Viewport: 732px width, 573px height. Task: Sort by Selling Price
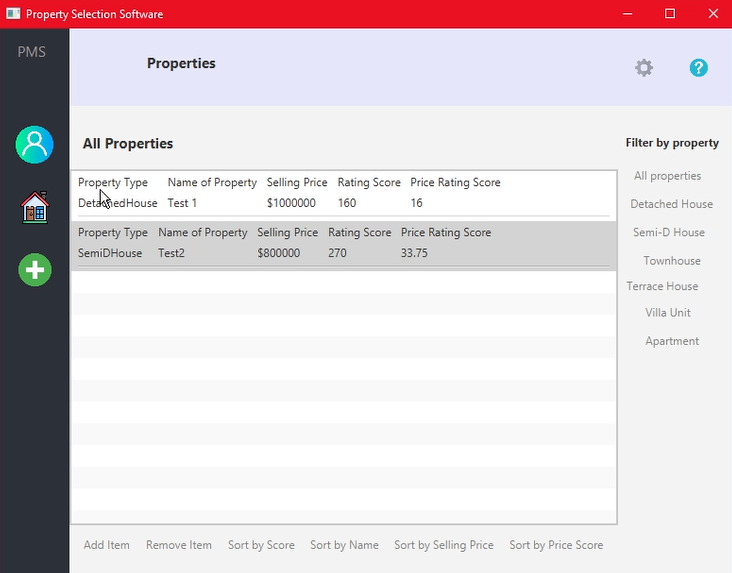pos(444,545)
